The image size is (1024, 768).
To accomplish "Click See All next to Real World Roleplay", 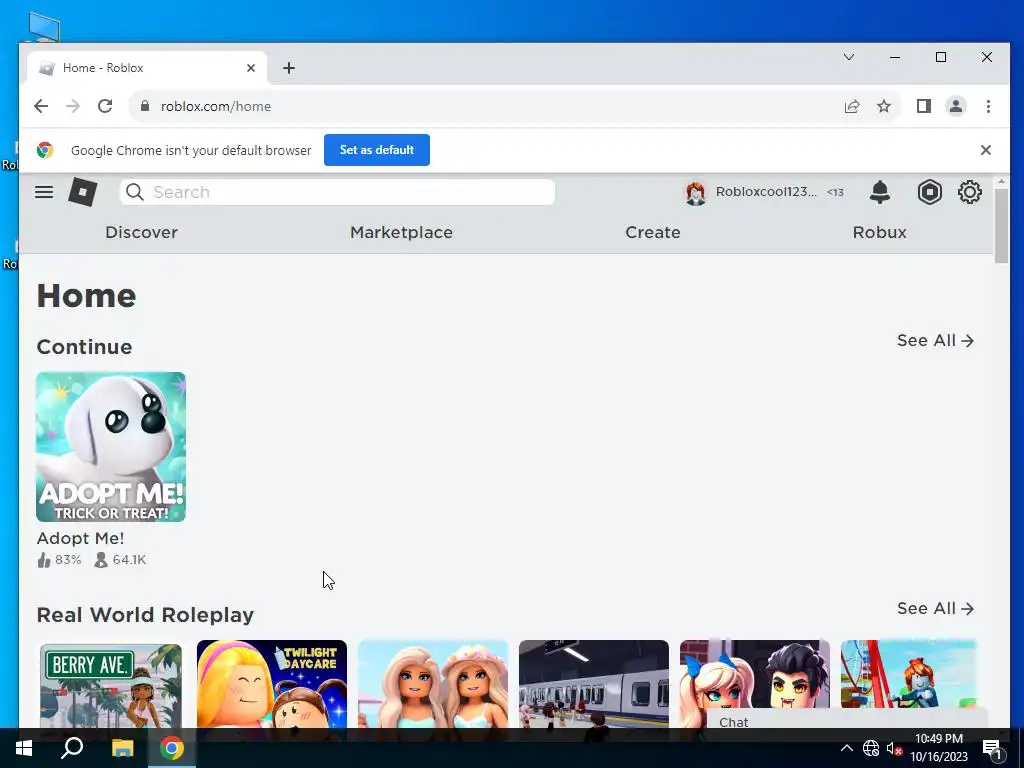I will (x=935, y=609).
